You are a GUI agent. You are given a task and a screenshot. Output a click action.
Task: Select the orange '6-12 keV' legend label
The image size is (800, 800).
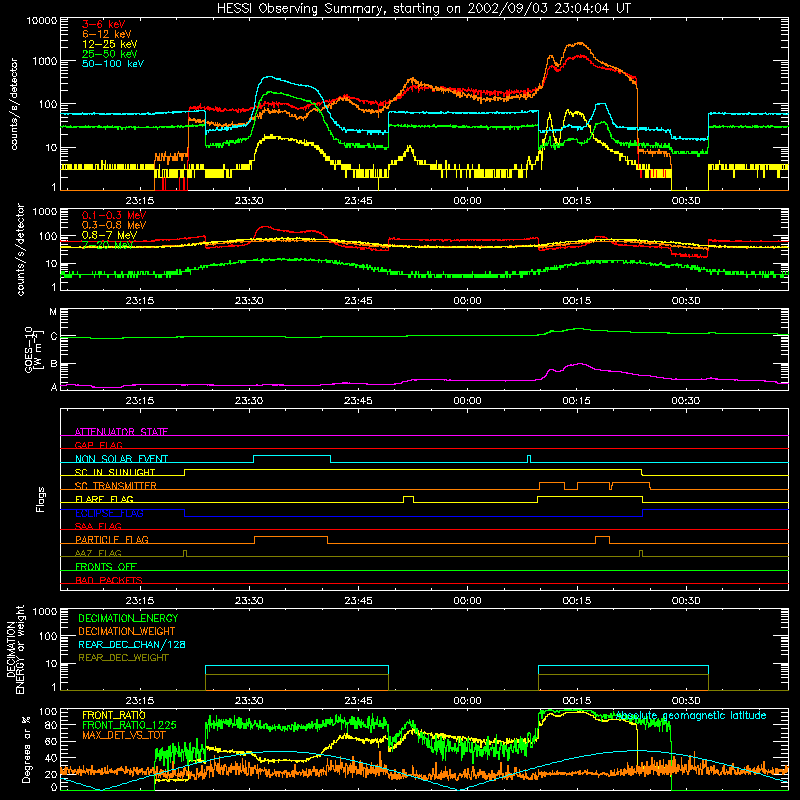(x=107, y=34)
